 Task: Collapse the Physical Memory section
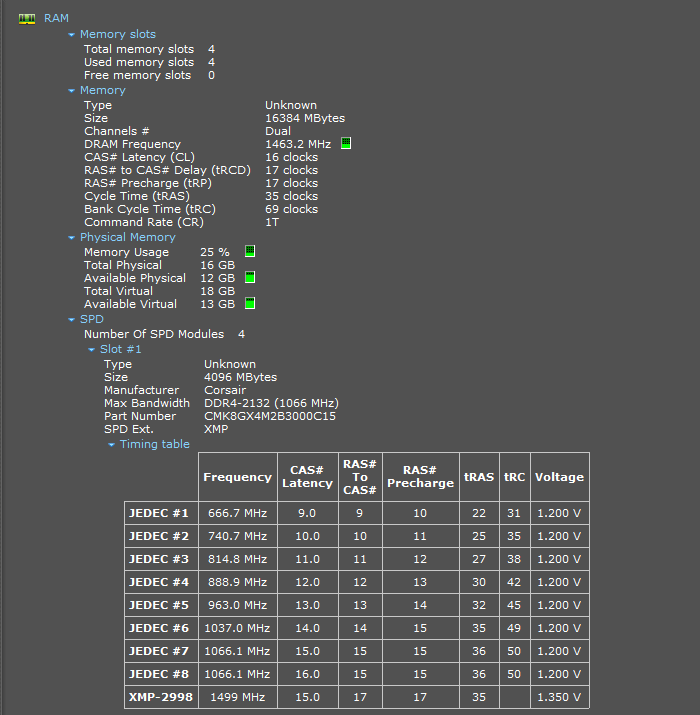click(71, 238)
